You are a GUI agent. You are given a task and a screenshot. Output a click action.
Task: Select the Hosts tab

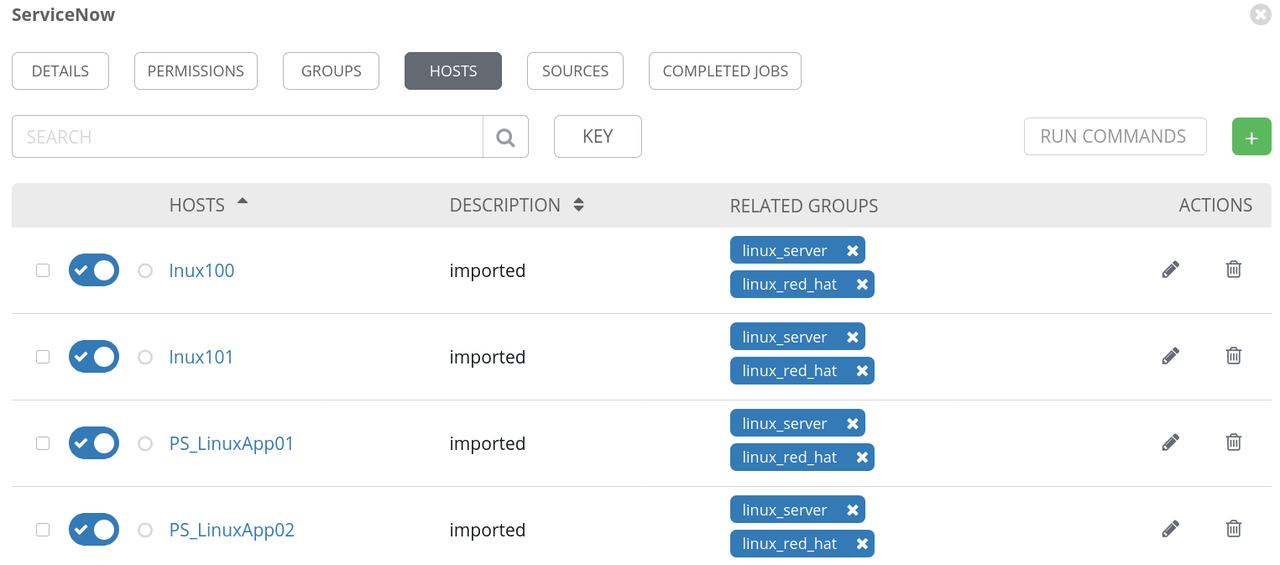[x=453, y=71]
